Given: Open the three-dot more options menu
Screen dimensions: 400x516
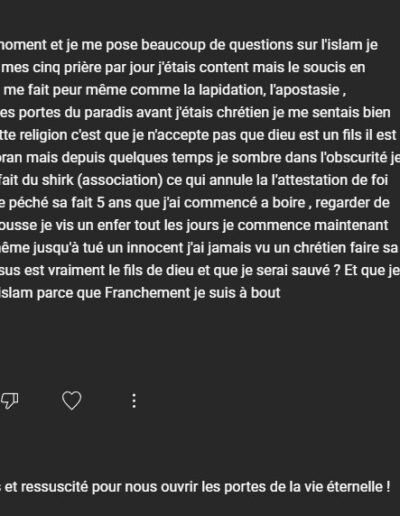Looking at the screenshot, I should point(134,401).
